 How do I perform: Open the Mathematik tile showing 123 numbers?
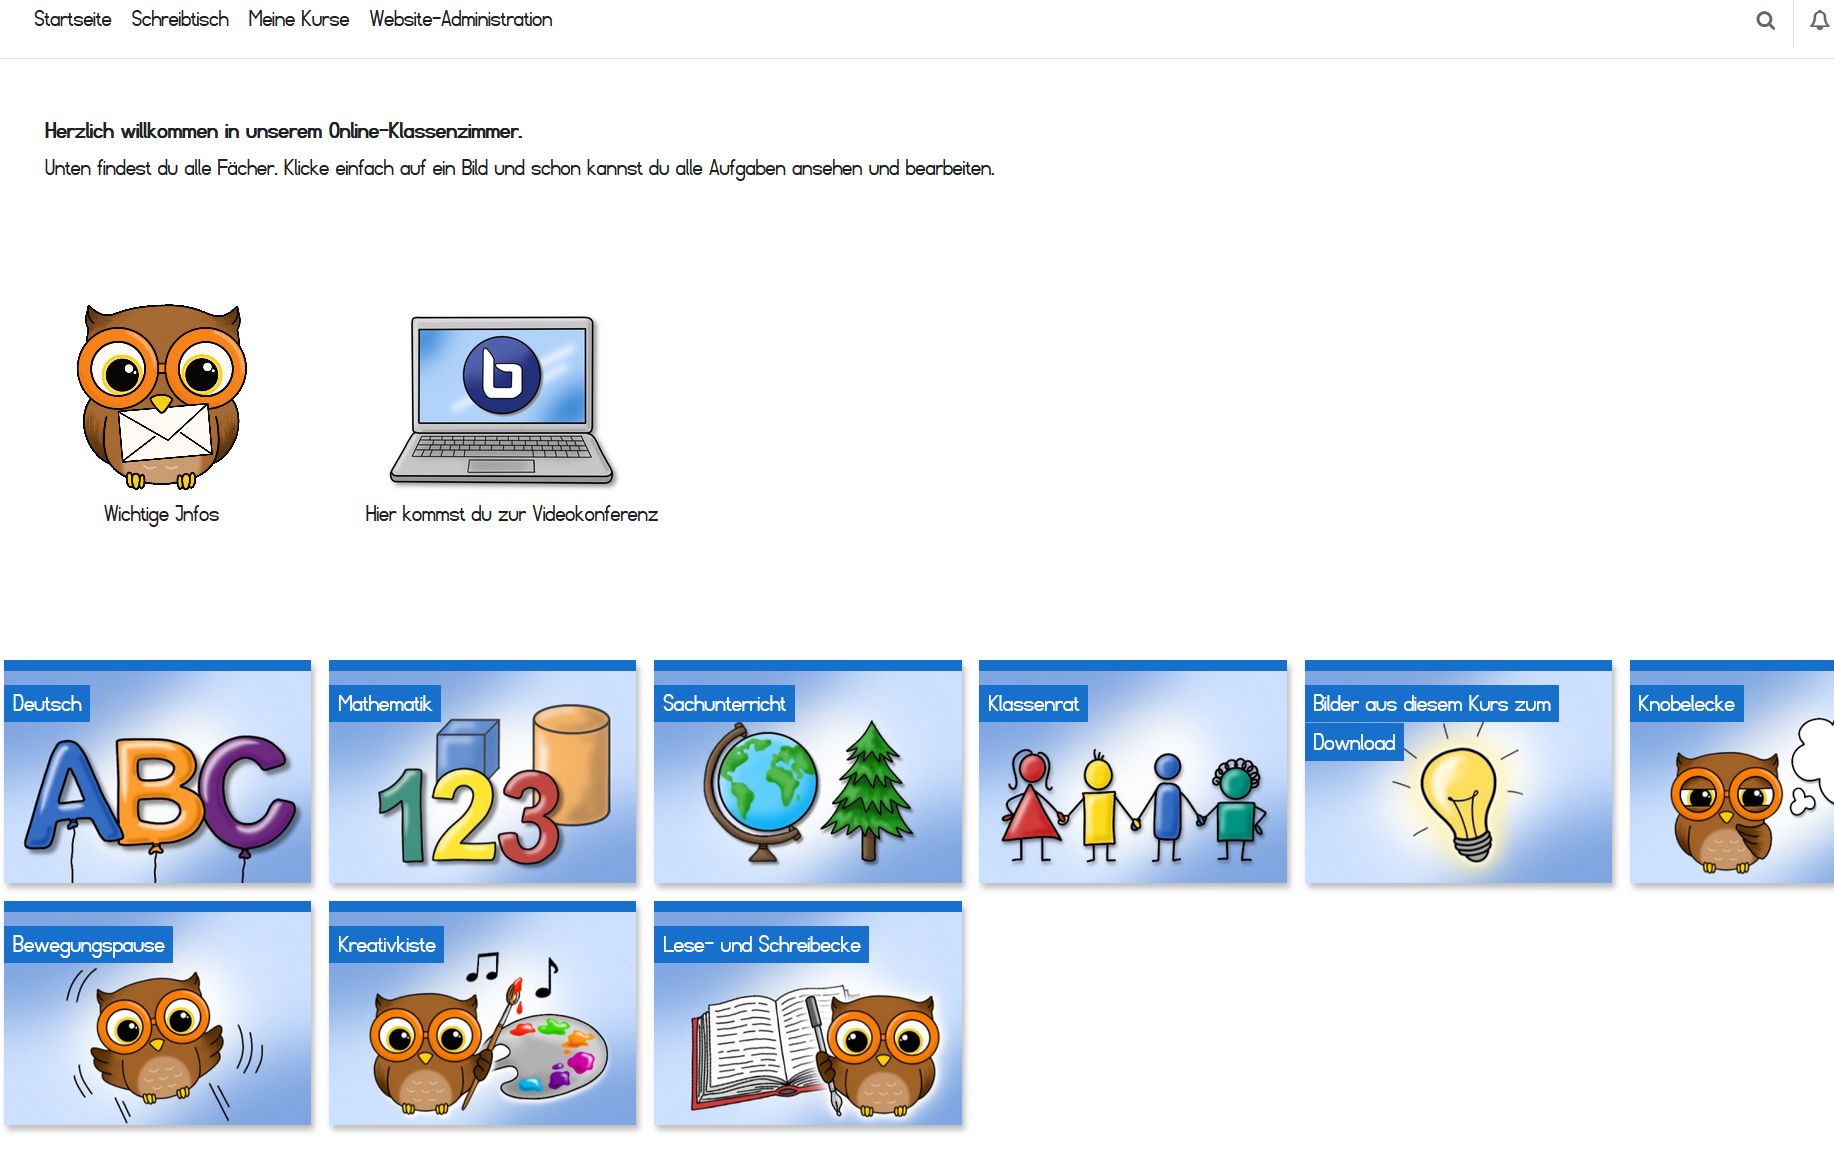point(482,790)
